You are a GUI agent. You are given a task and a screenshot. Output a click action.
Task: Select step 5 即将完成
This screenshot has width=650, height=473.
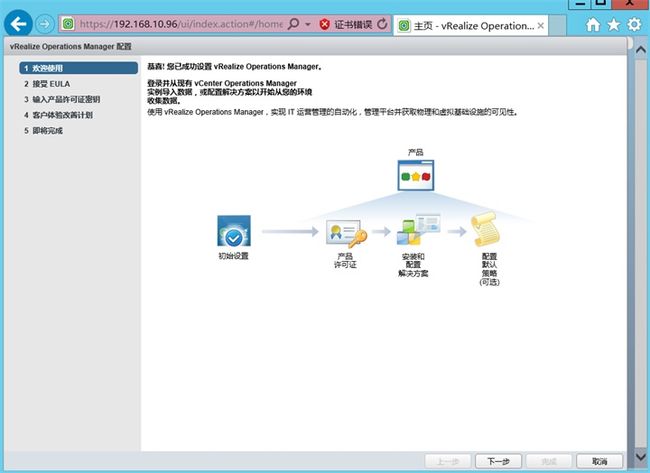pyautogui.click(x=43, y=131)
